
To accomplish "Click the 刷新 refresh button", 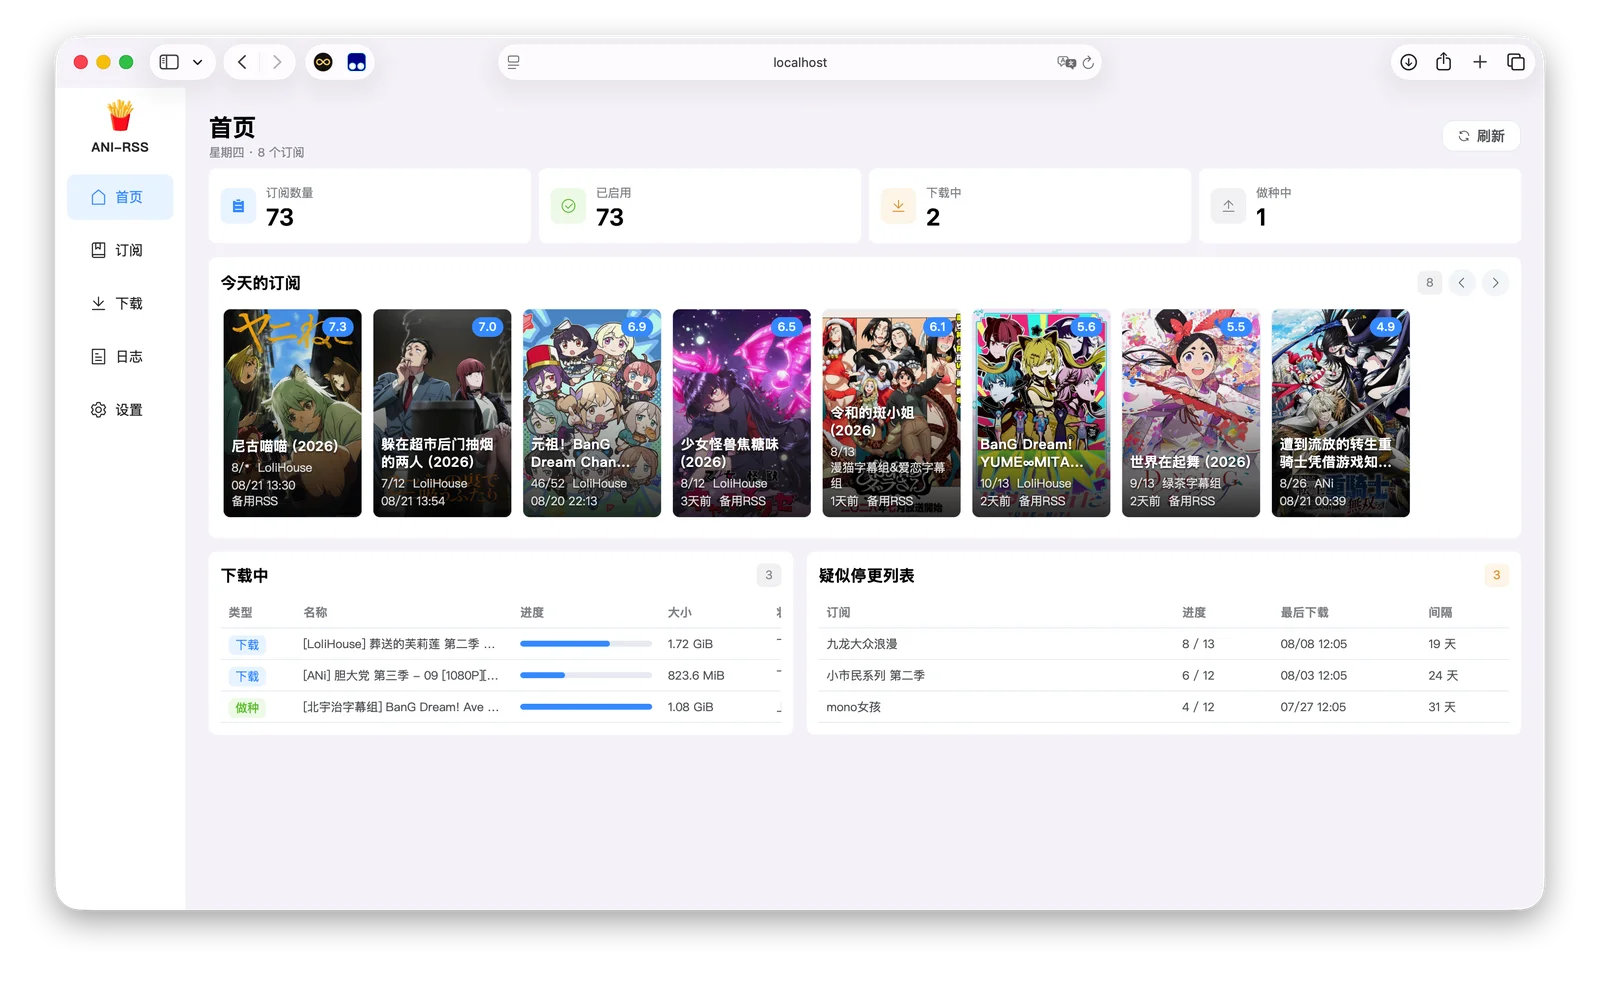I will pos(1481,136).
